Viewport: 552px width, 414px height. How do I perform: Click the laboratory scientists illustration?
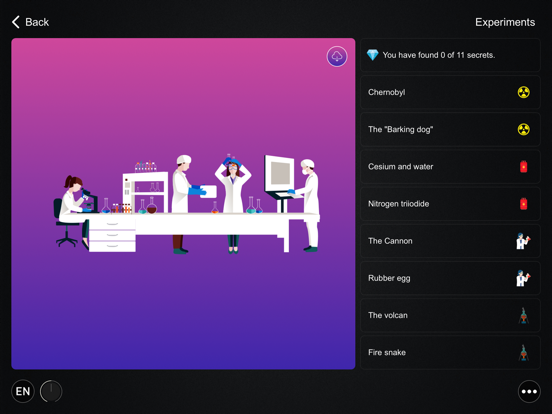[187, 204]
